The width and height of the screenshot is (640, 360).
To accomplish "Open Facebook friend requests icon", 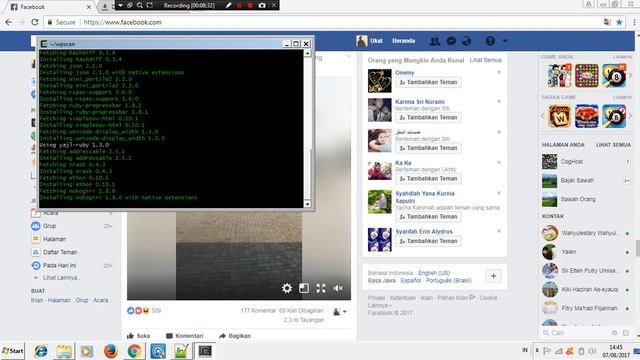I will [435, 41].
